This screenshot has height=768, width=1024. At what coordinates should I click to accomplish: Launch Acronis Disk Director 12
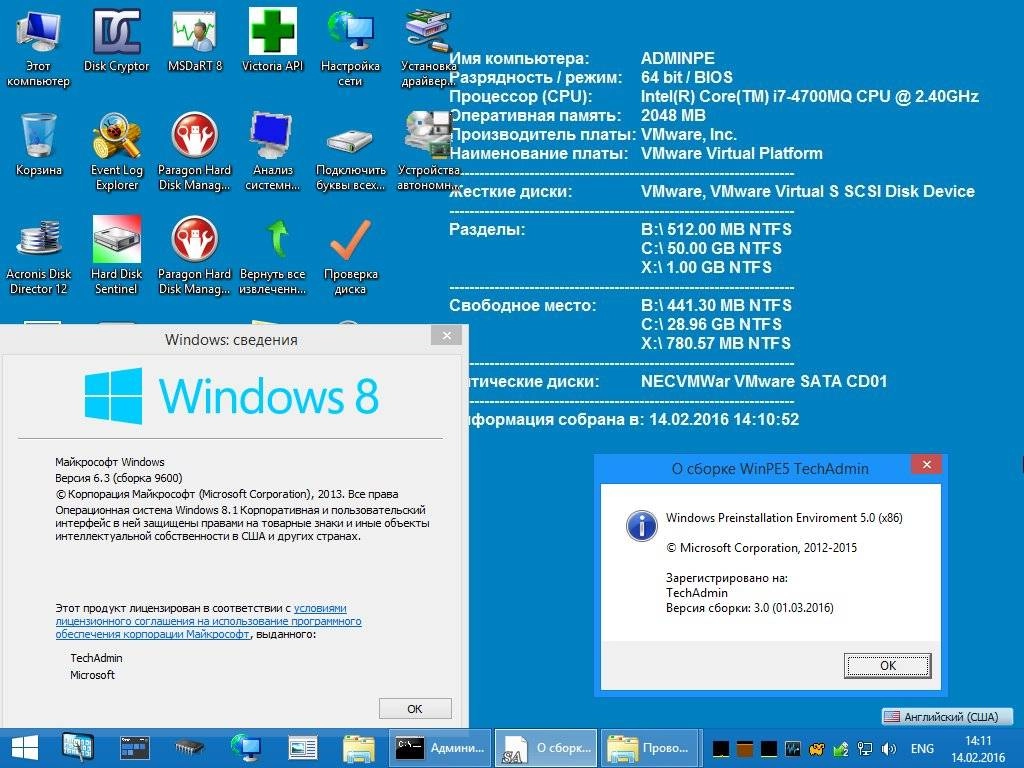[39, 256]
